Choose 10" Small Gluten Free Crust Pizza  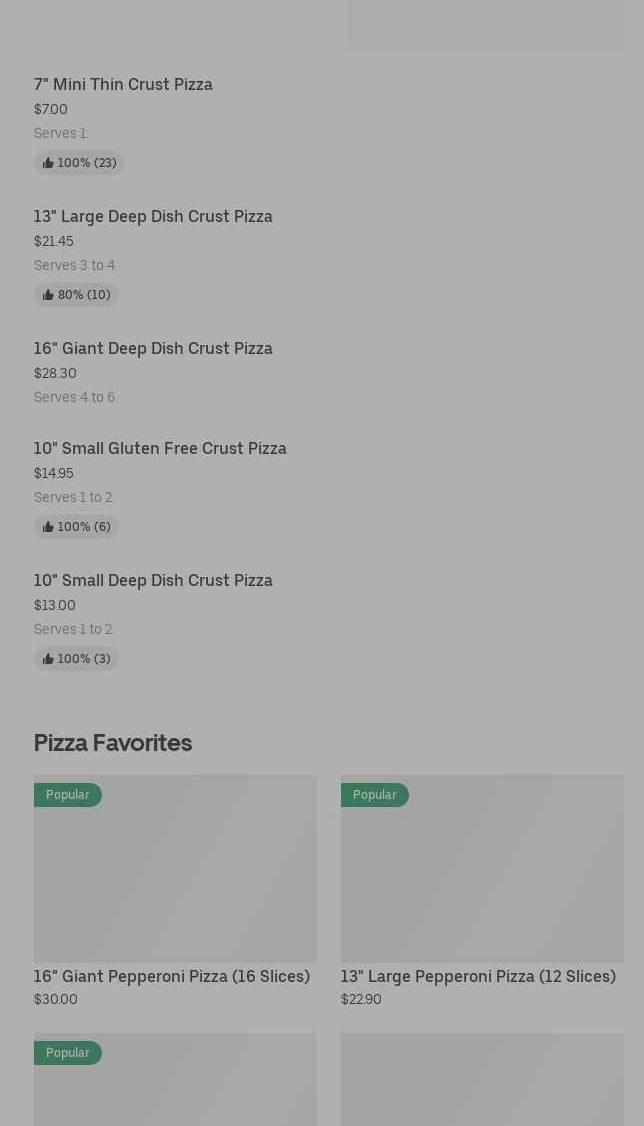click(x=160, y=448)
